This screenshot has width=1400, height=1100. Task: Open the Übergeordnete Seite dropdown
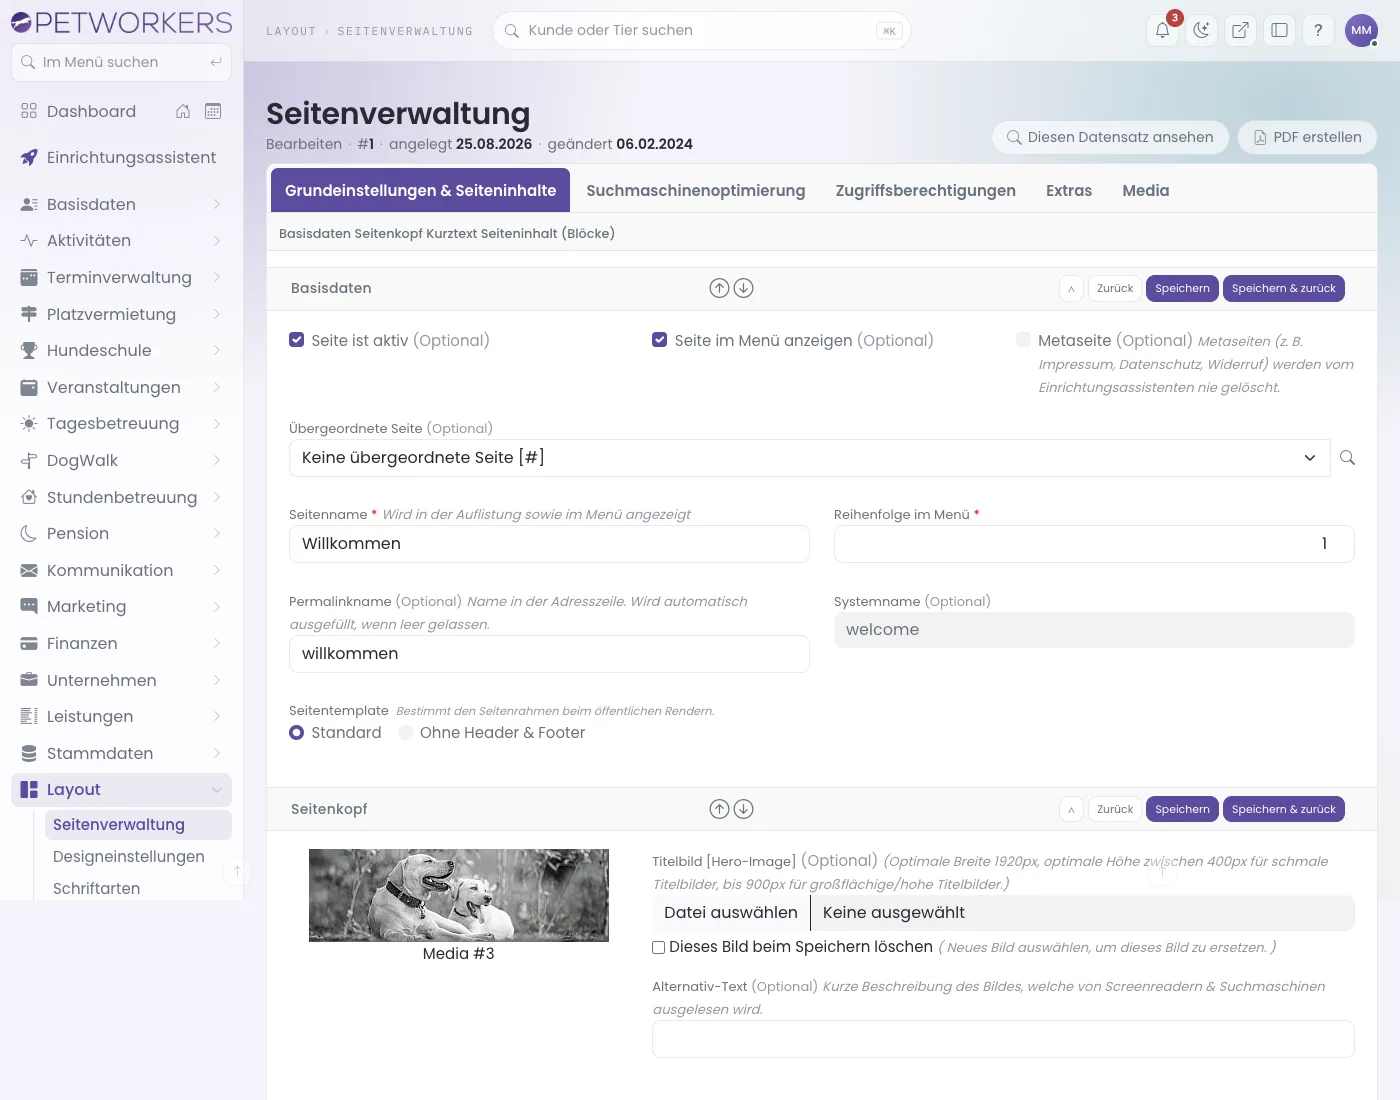tap(809, 457)
